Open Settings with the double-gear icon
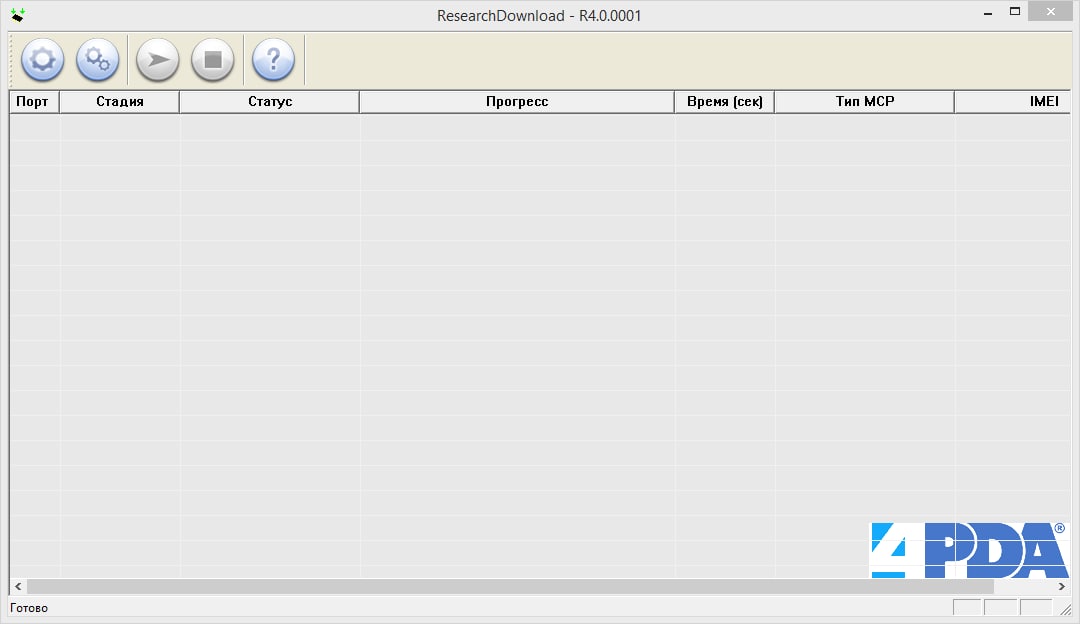The height and width of the screenshot is (624, 1080). coord(98,60)
